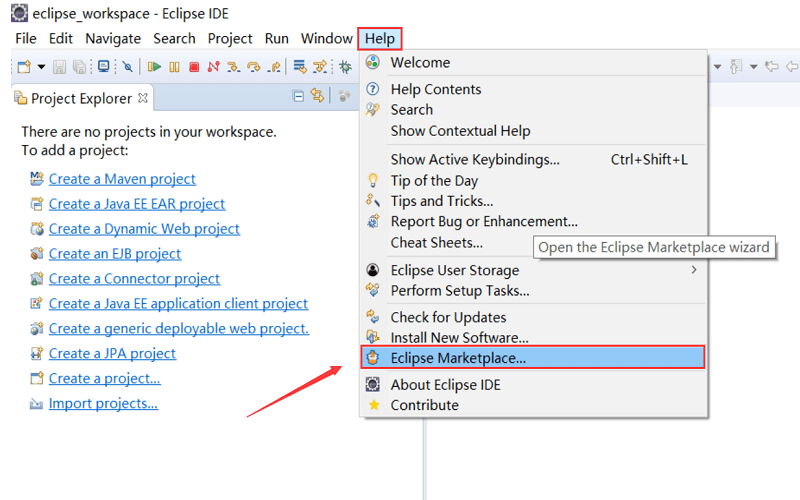The height and width of the screenshot is (500, 800).
Task: Select Contribute menu entry
Action: 533,405
